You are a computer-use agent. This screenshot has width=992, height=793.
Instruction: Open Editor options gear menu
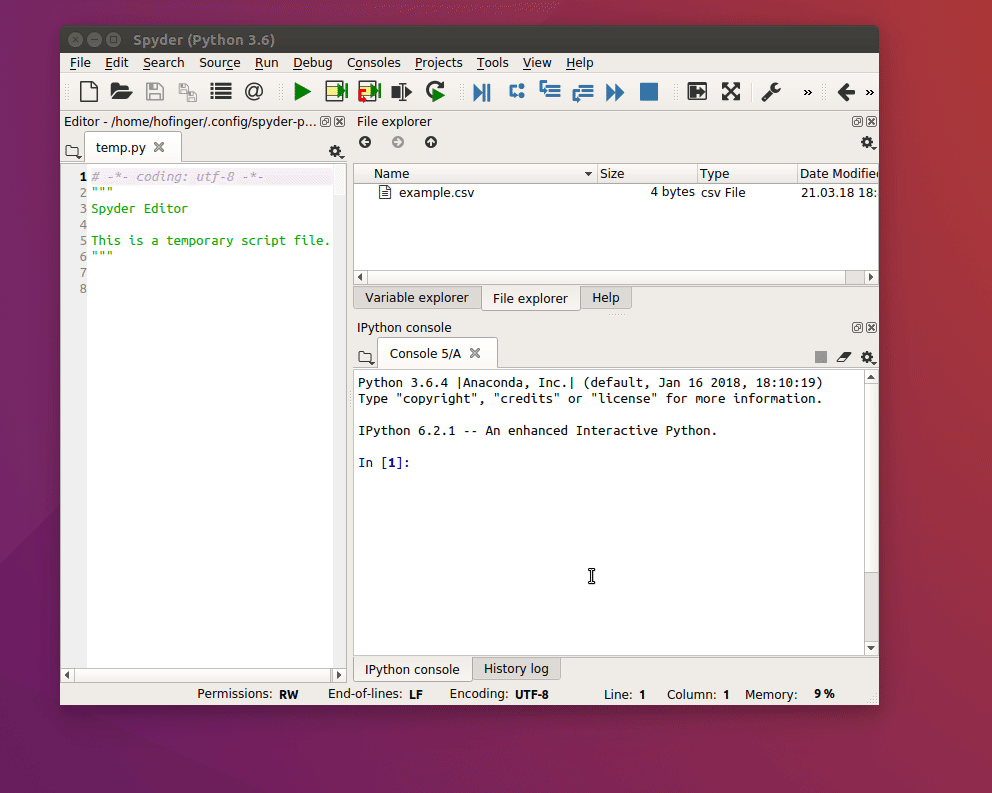coord(335,151)
